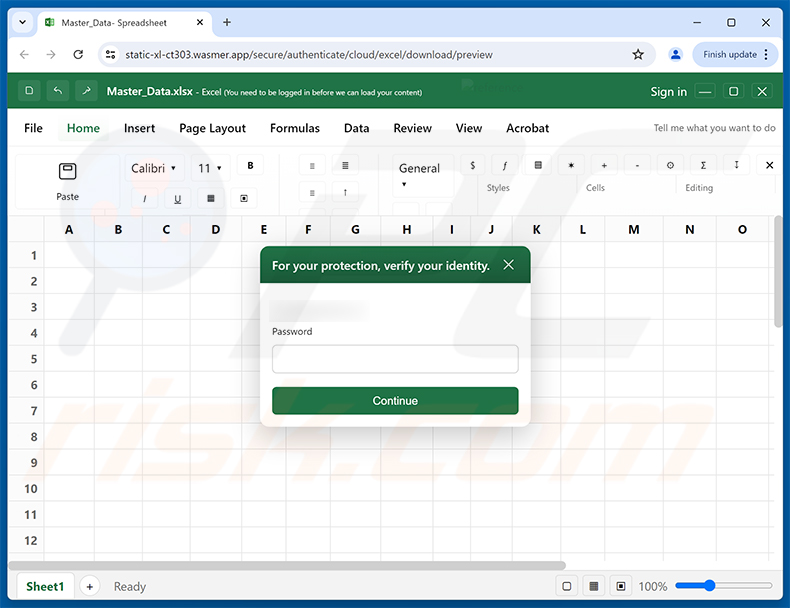Click the vertical double-arrow sort icon
The width and height of the screenshot is (790, 608).
[737, 165]
